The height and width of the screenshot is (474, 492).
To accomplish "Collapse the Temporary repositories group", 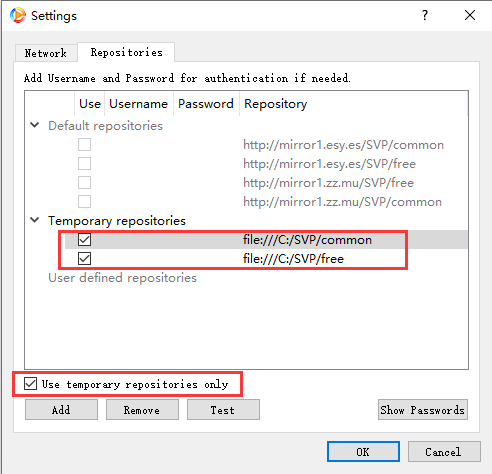I will click(x=35, y=220).
